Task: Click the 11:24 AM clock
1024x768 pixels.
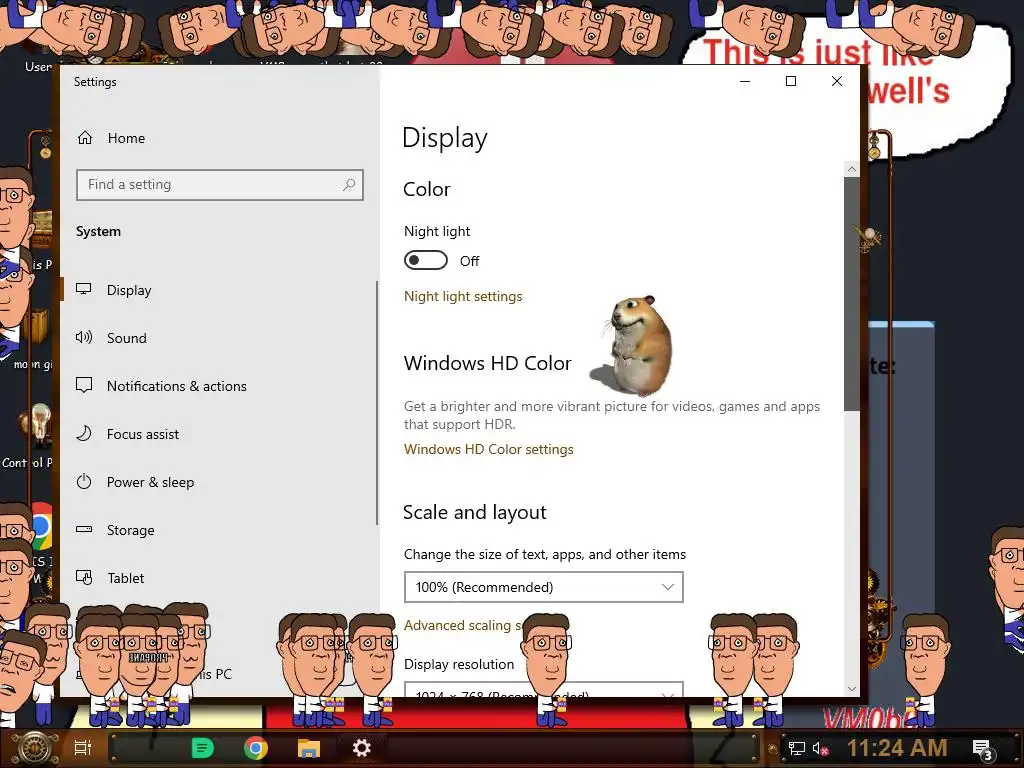Action: point(897,748)
